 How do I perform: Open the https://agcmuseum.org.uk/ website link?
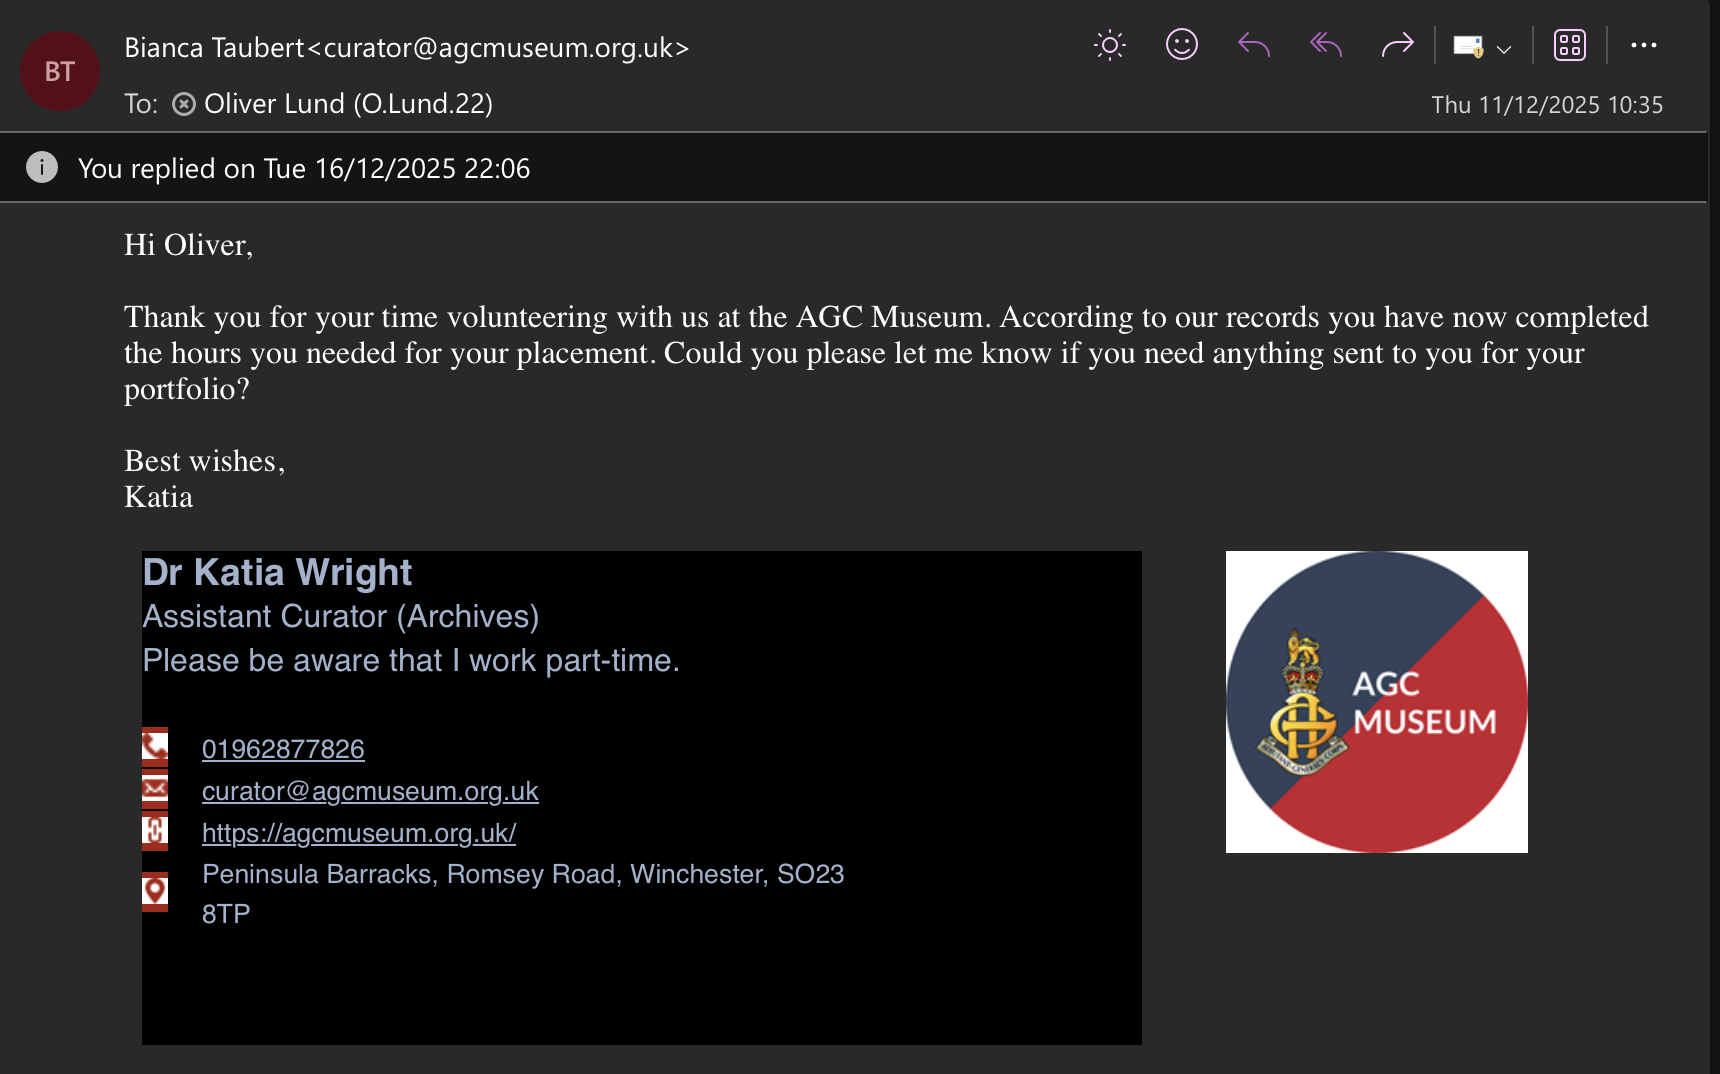pyautogui.click(x=359, y=833)
